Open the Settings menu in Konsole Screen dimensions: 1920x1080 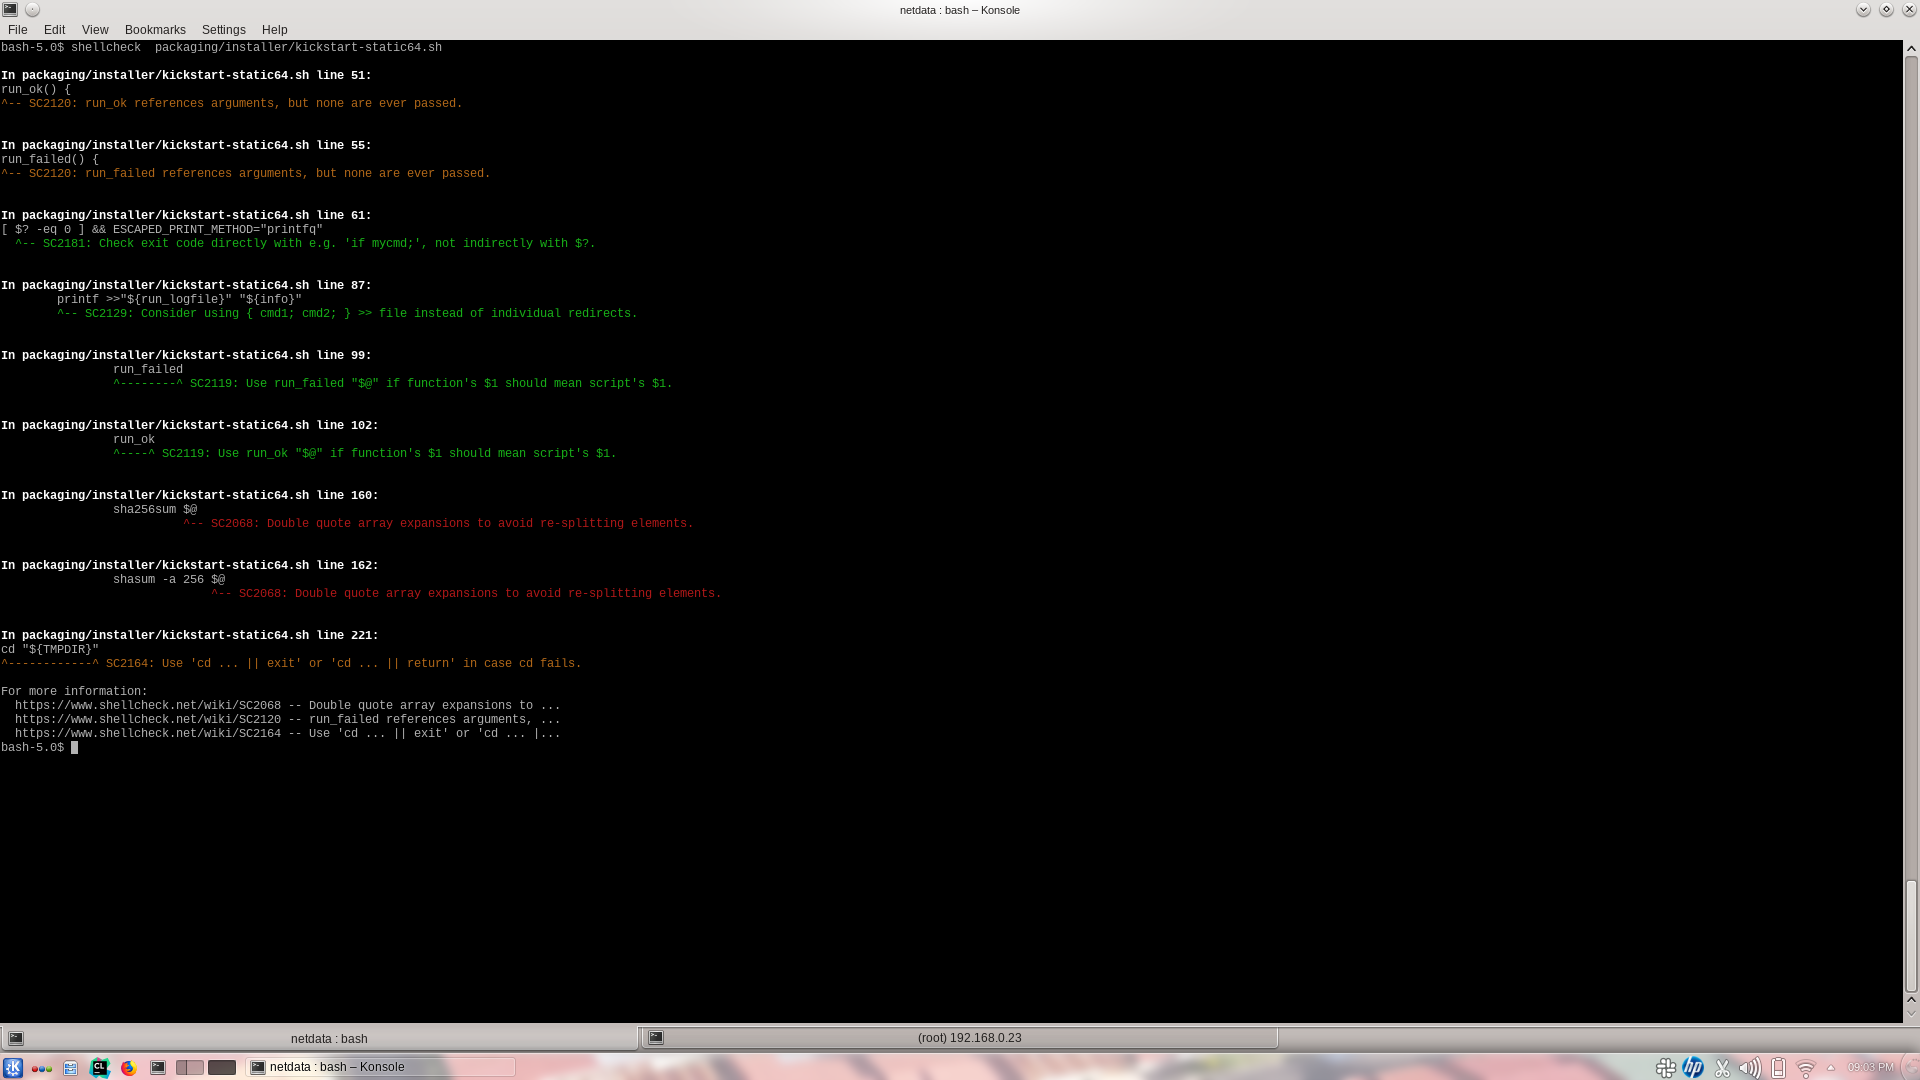pyautogui.click(x=223, y=29)
